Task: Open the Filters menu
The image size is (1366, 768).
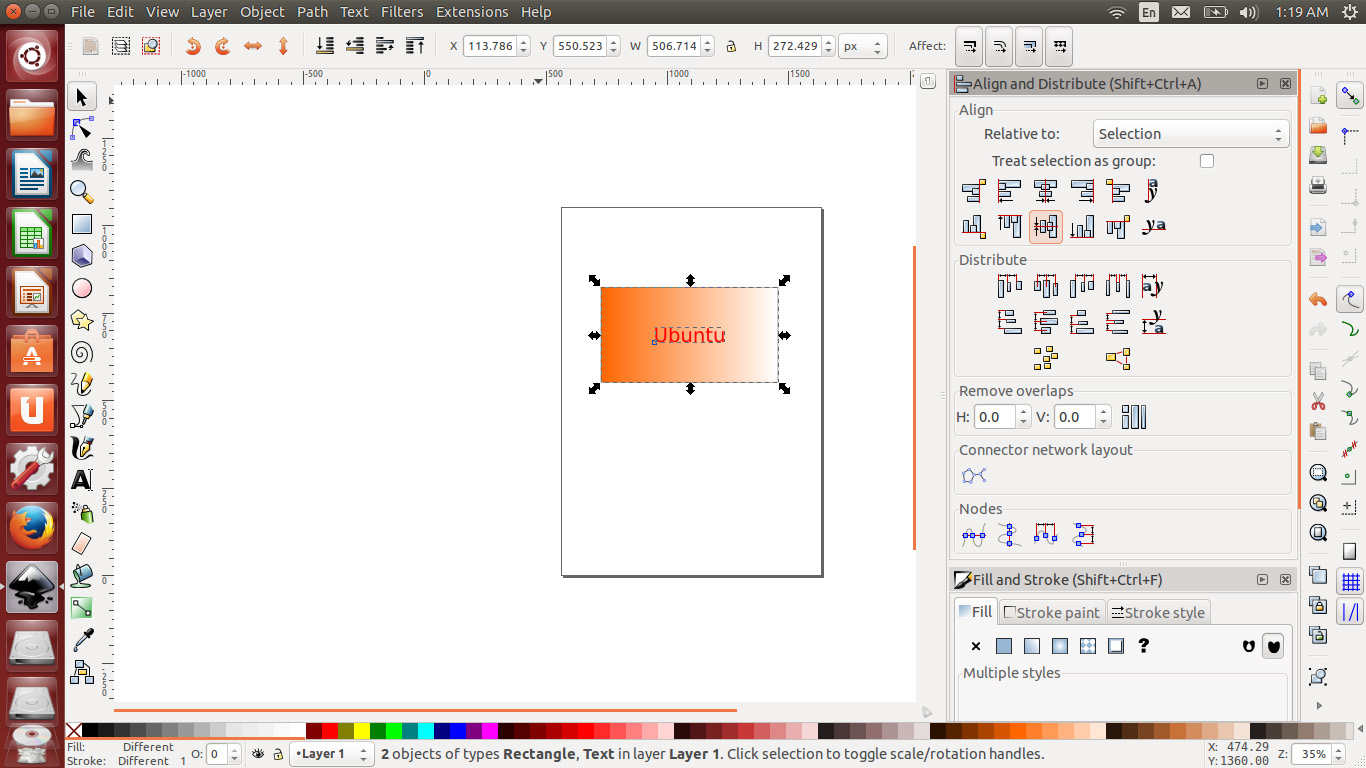Action: pos(401,12)
